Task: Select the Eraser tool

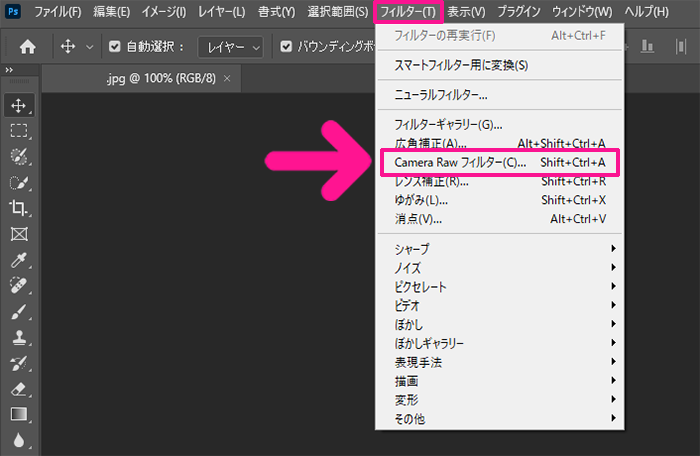Action: (18, 389)
